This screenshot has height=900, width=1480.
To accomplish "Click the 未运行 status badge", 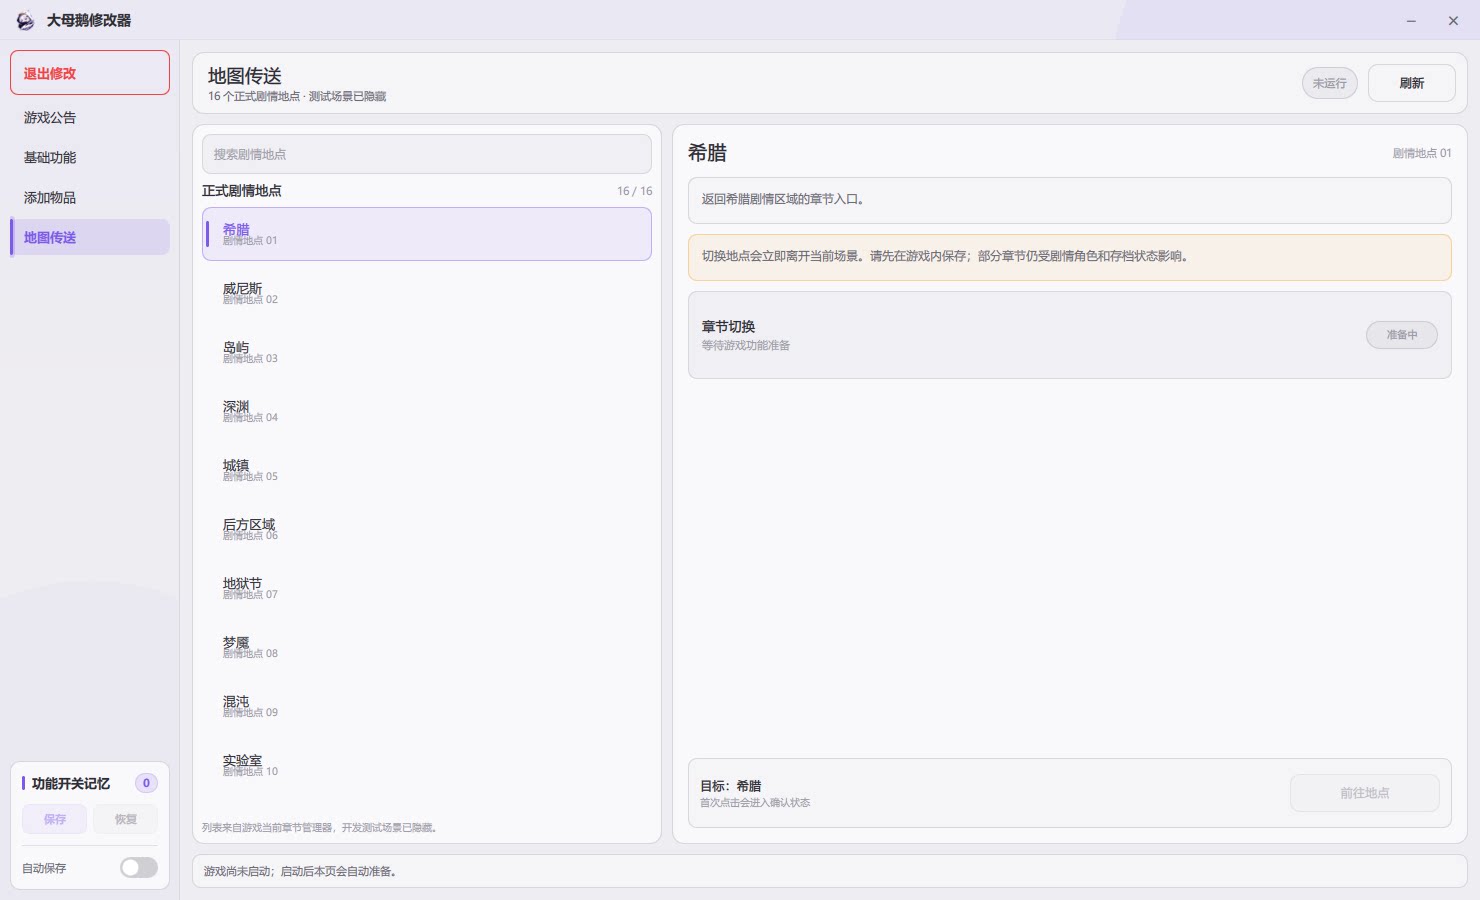I will tap(1329, 83).
